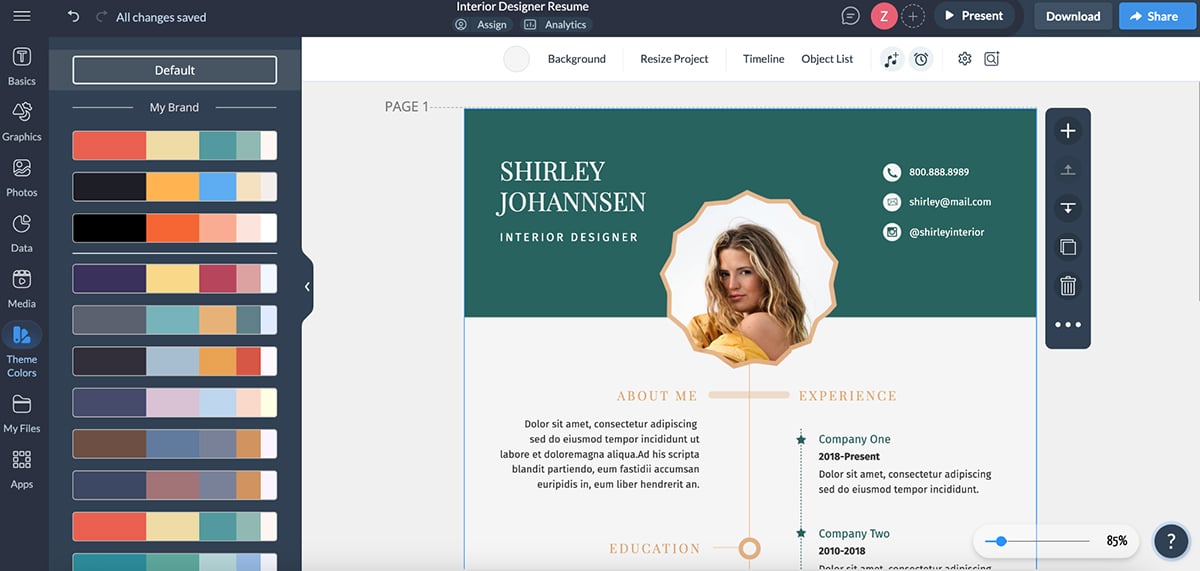1200x571 pixels.
Task: Move page up with the upward arrow
Action: 1067,170
